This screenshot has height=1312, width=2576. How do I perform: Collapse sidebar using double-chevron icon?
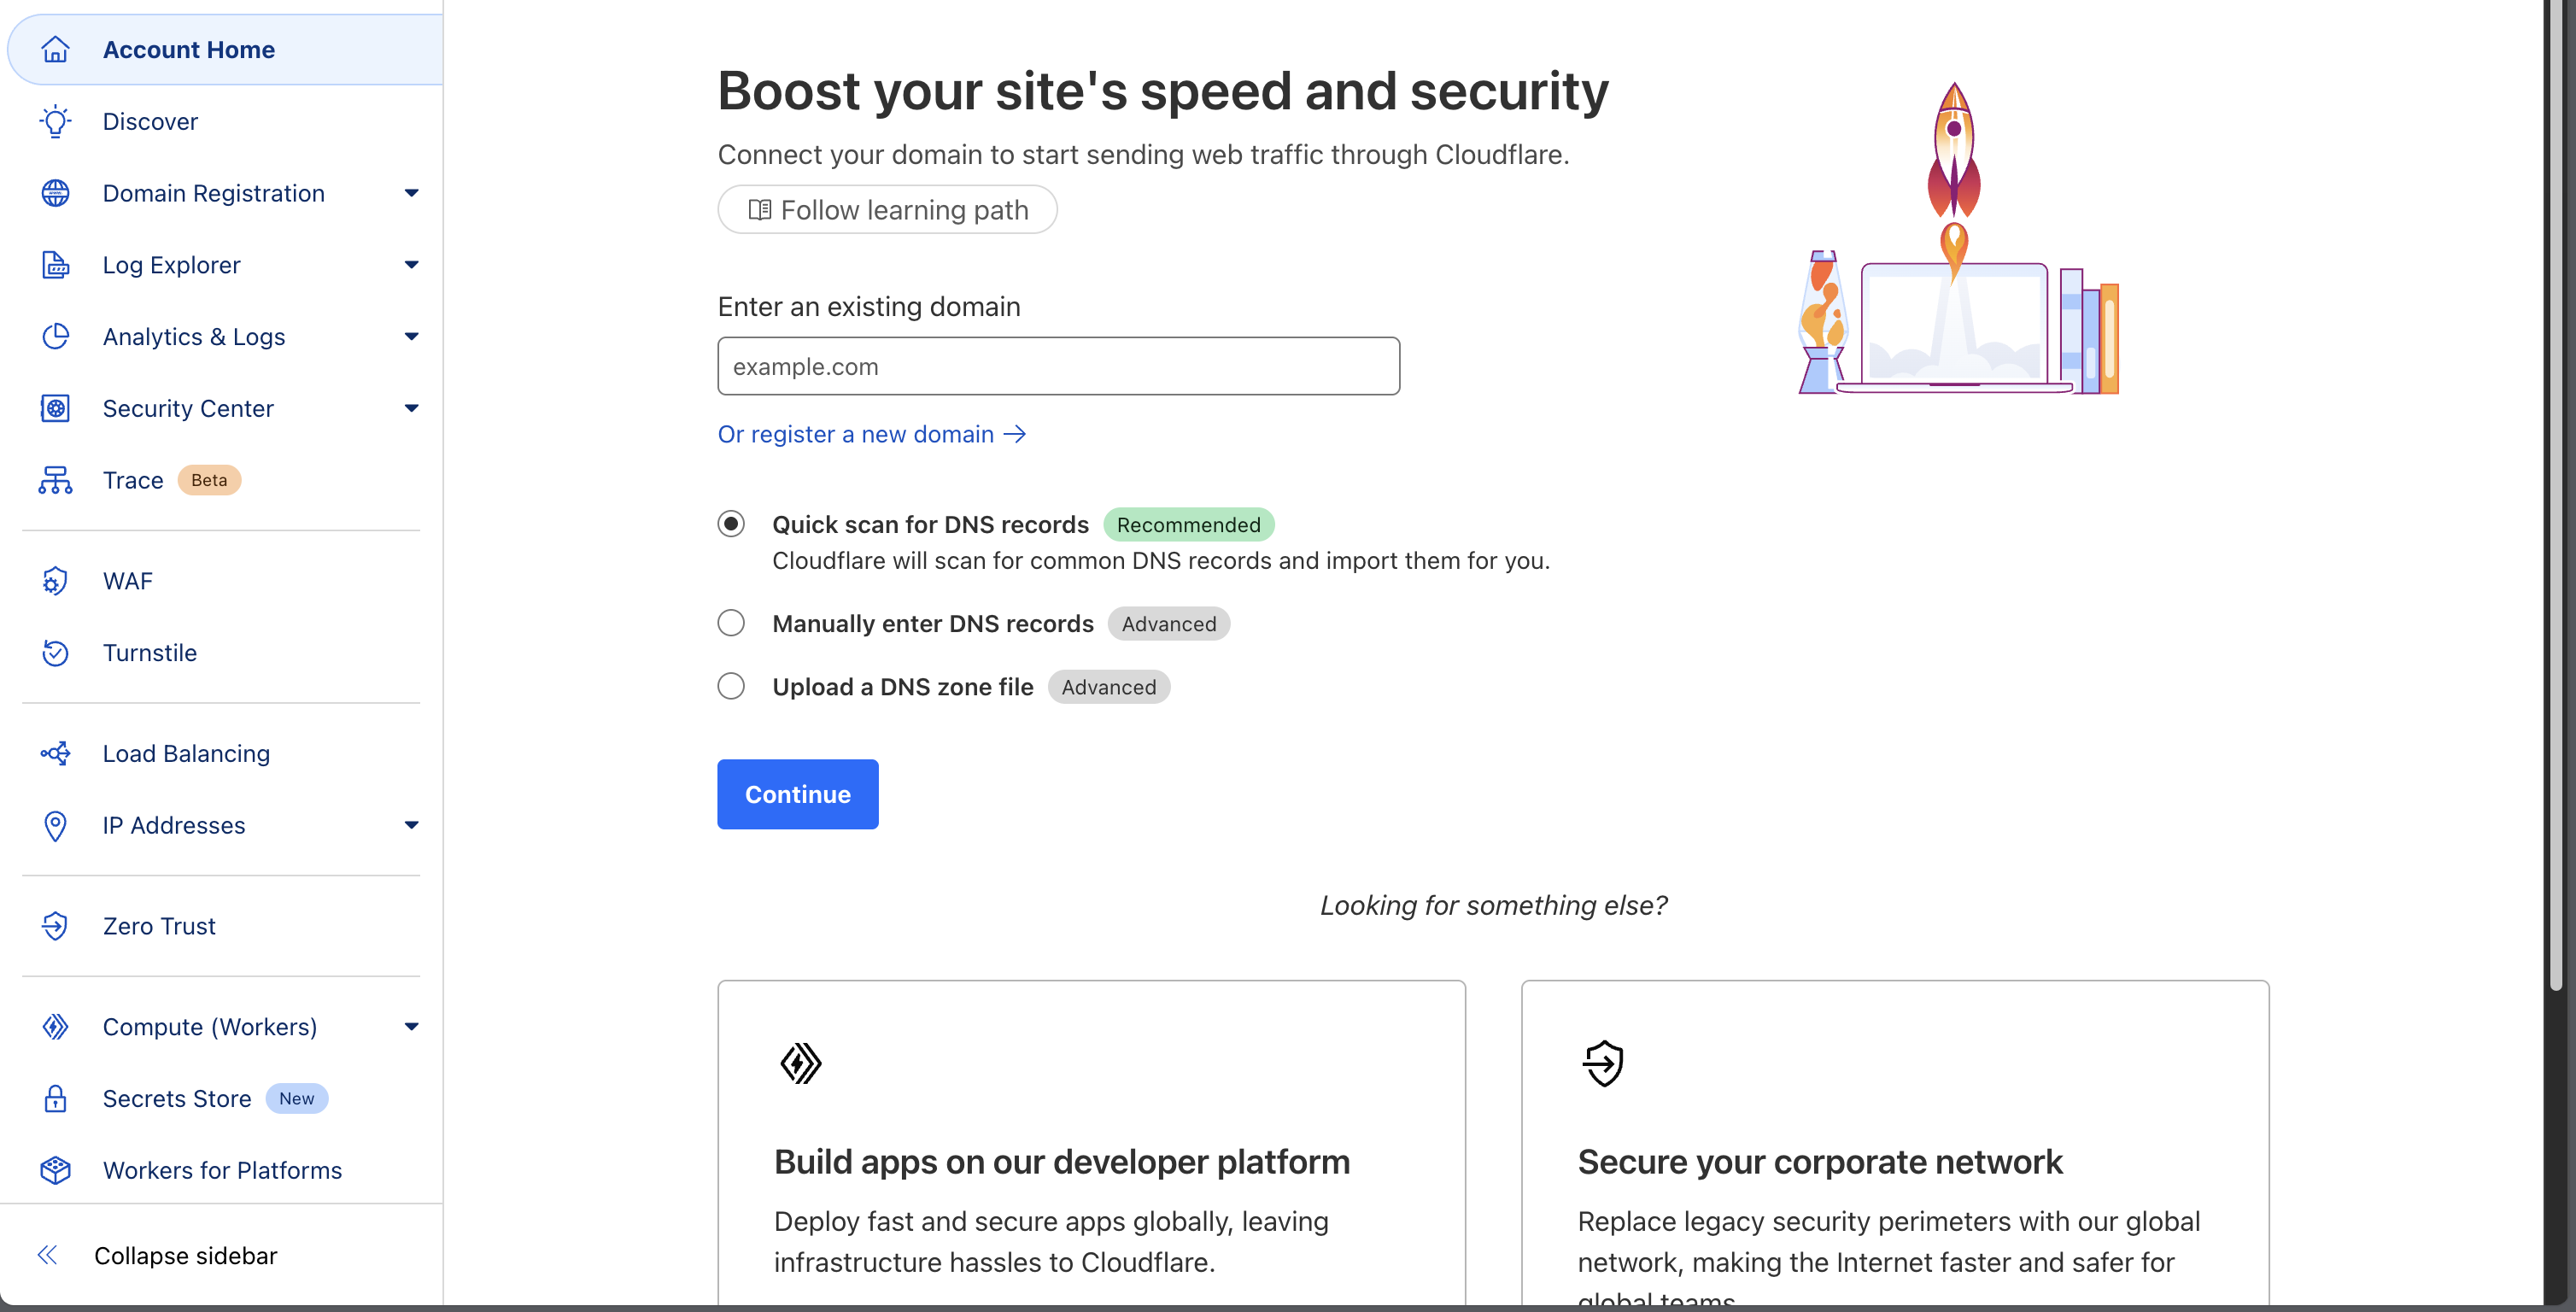coord(47,1255)
